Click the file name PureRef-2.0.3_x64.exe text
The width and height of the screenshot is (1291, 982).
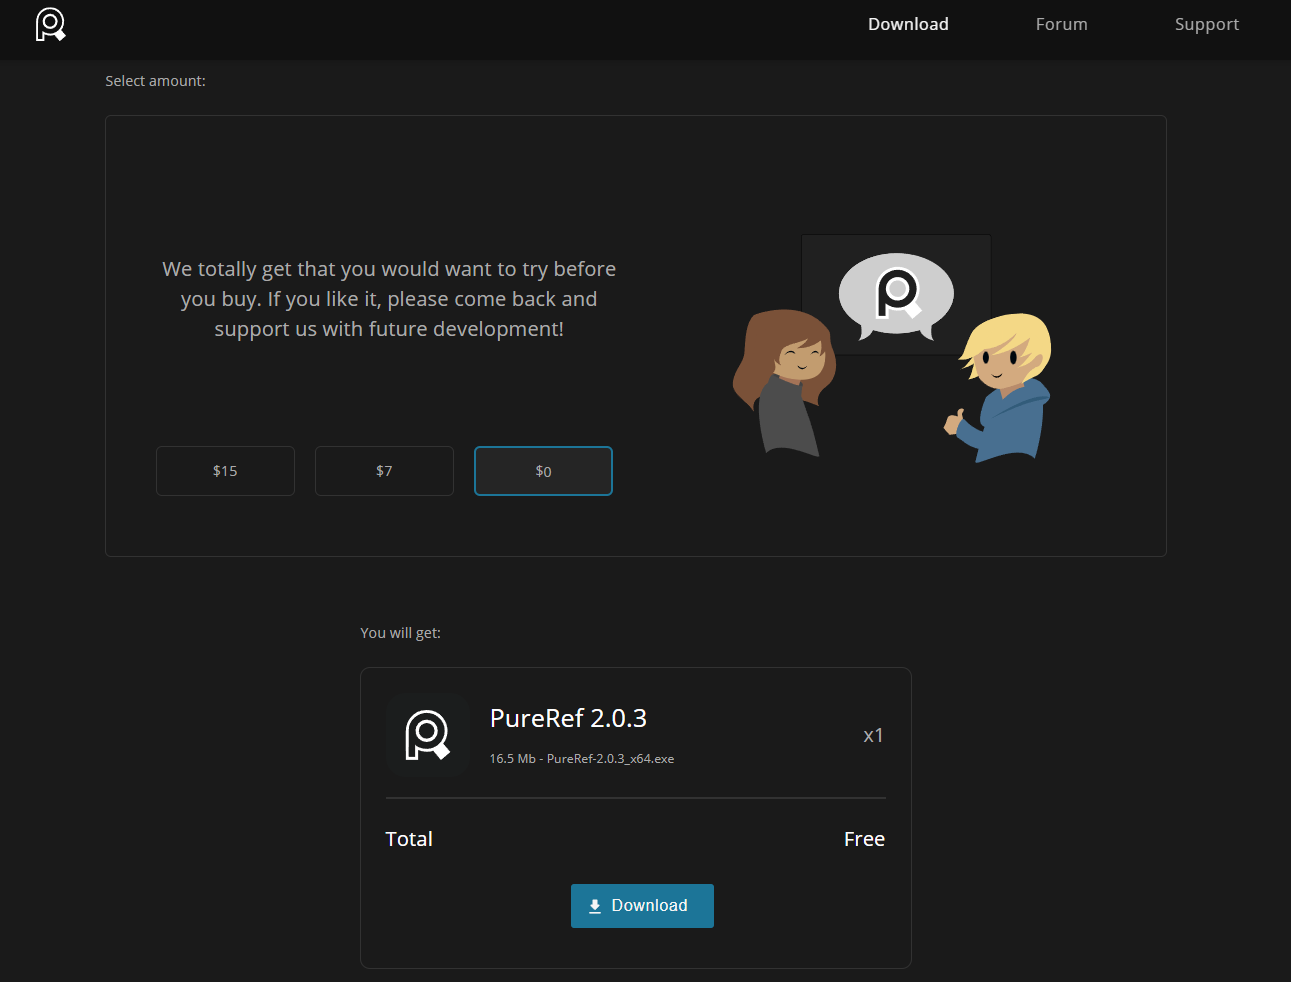pos(610,759)
